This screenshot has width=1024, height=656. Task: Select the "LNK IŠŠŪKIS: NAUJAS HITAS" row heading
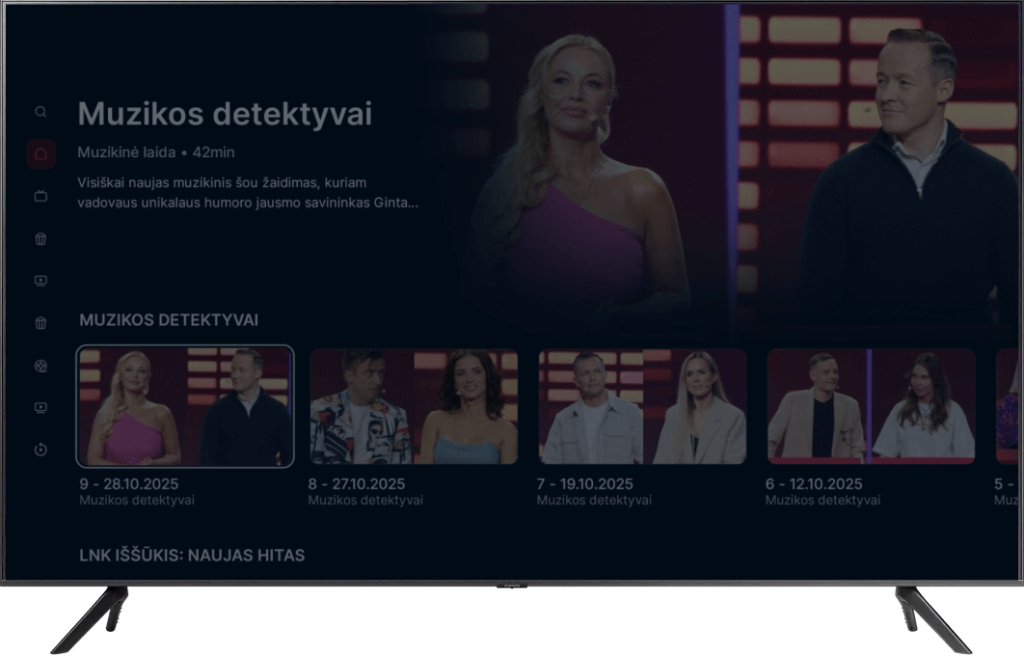191,554
